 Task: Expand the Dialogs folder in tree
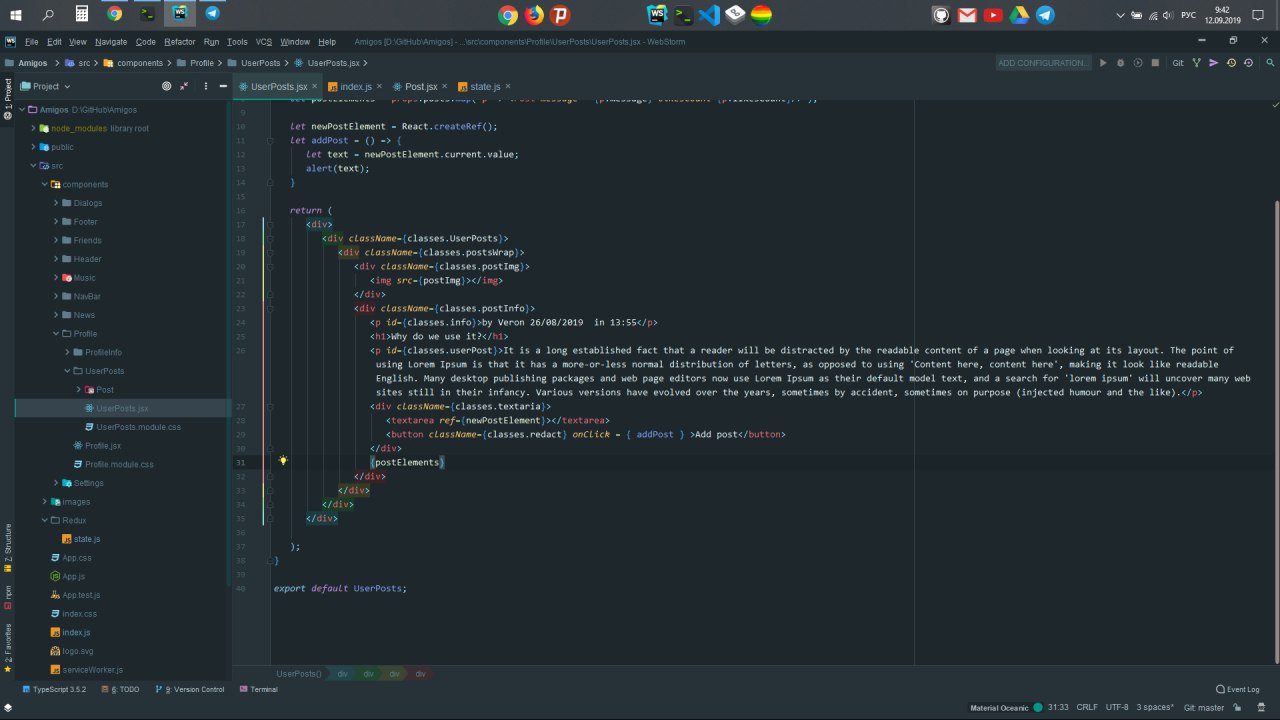(x=57, y=203)
